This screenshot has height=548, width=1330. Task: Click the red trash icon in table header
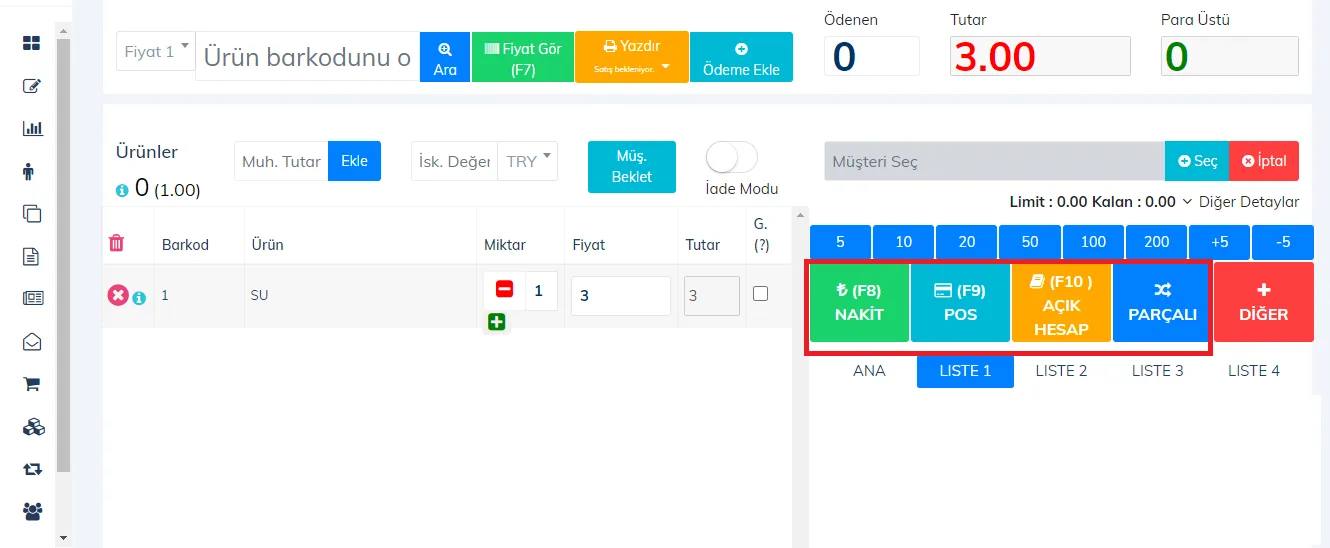point(117,243)
